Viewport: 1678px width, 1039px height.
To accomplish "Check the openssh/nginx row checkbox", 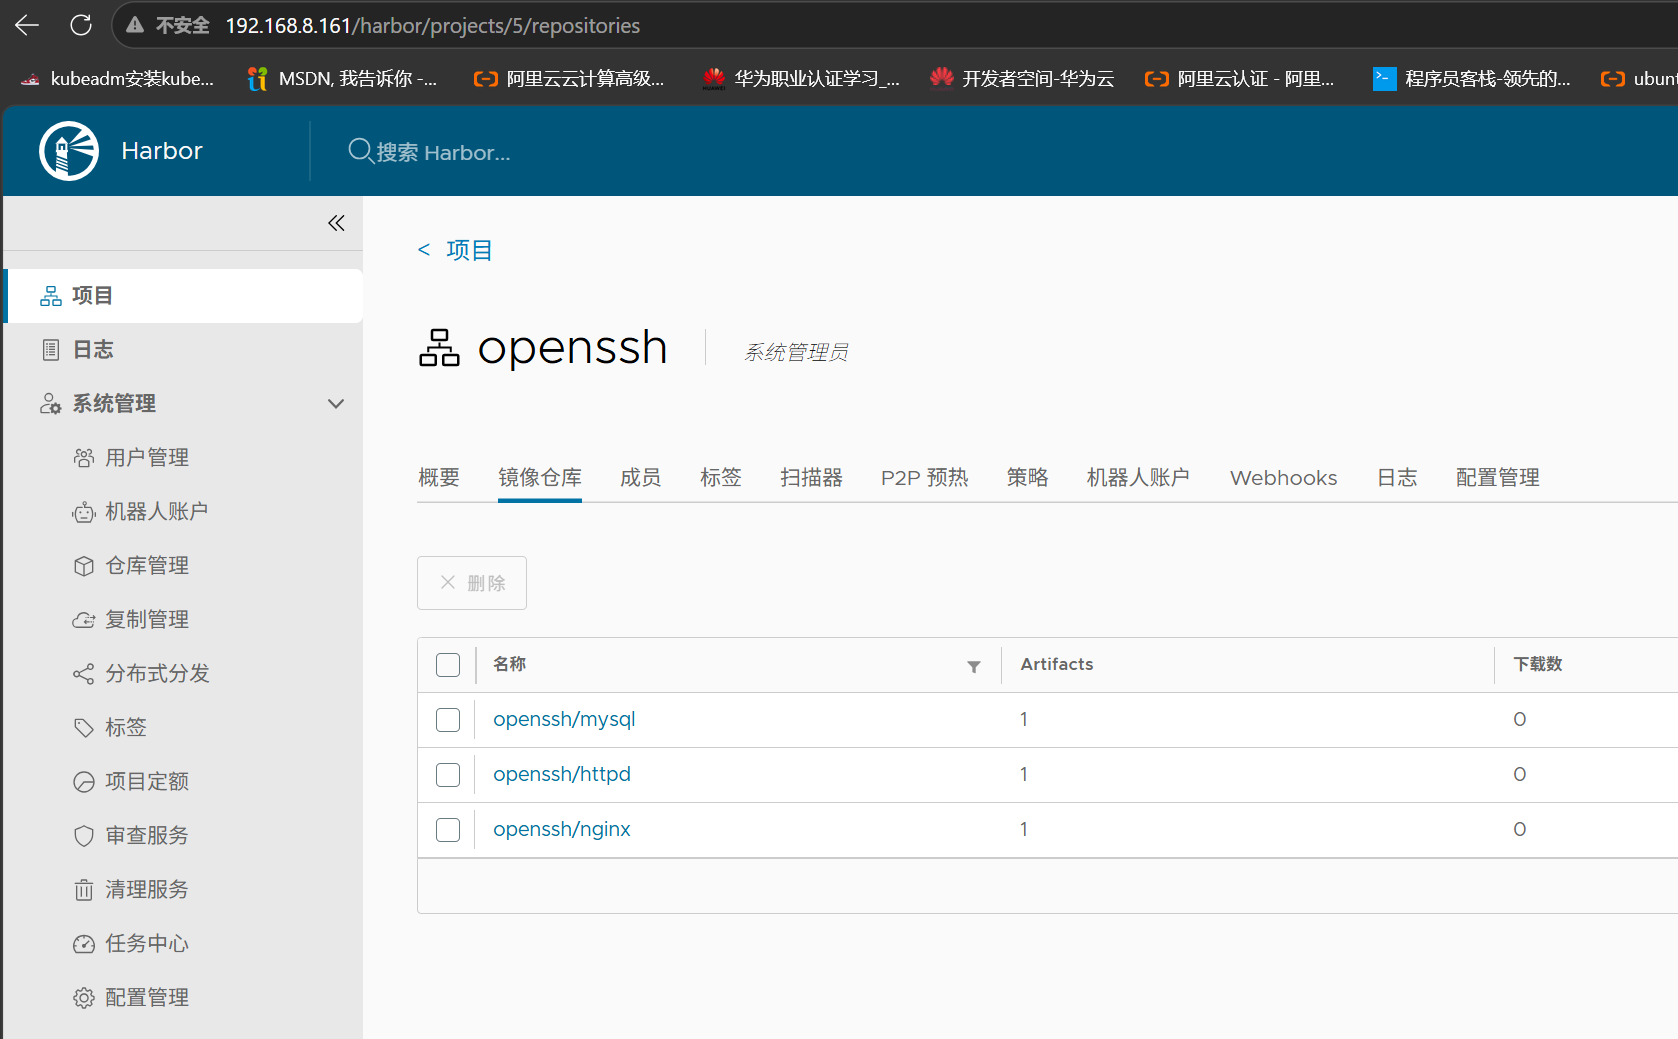I will pyautogui.click(x=448, y=830).
